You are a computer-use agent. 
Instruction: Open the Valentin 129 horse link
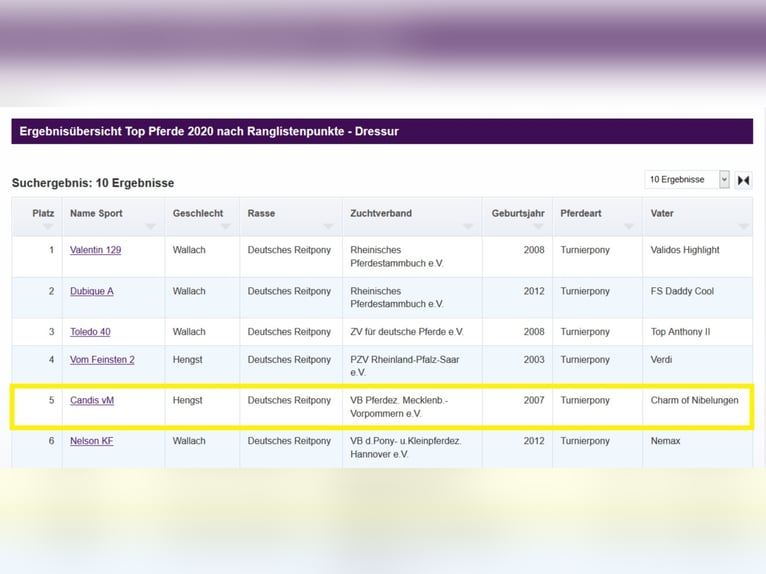[x=95, y=250]
